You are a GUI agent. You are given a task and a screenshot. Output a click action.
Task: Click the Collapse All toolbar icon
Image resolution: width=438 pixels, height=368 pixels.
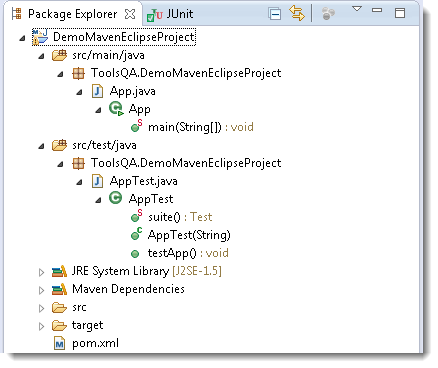(x=275, y=14)
